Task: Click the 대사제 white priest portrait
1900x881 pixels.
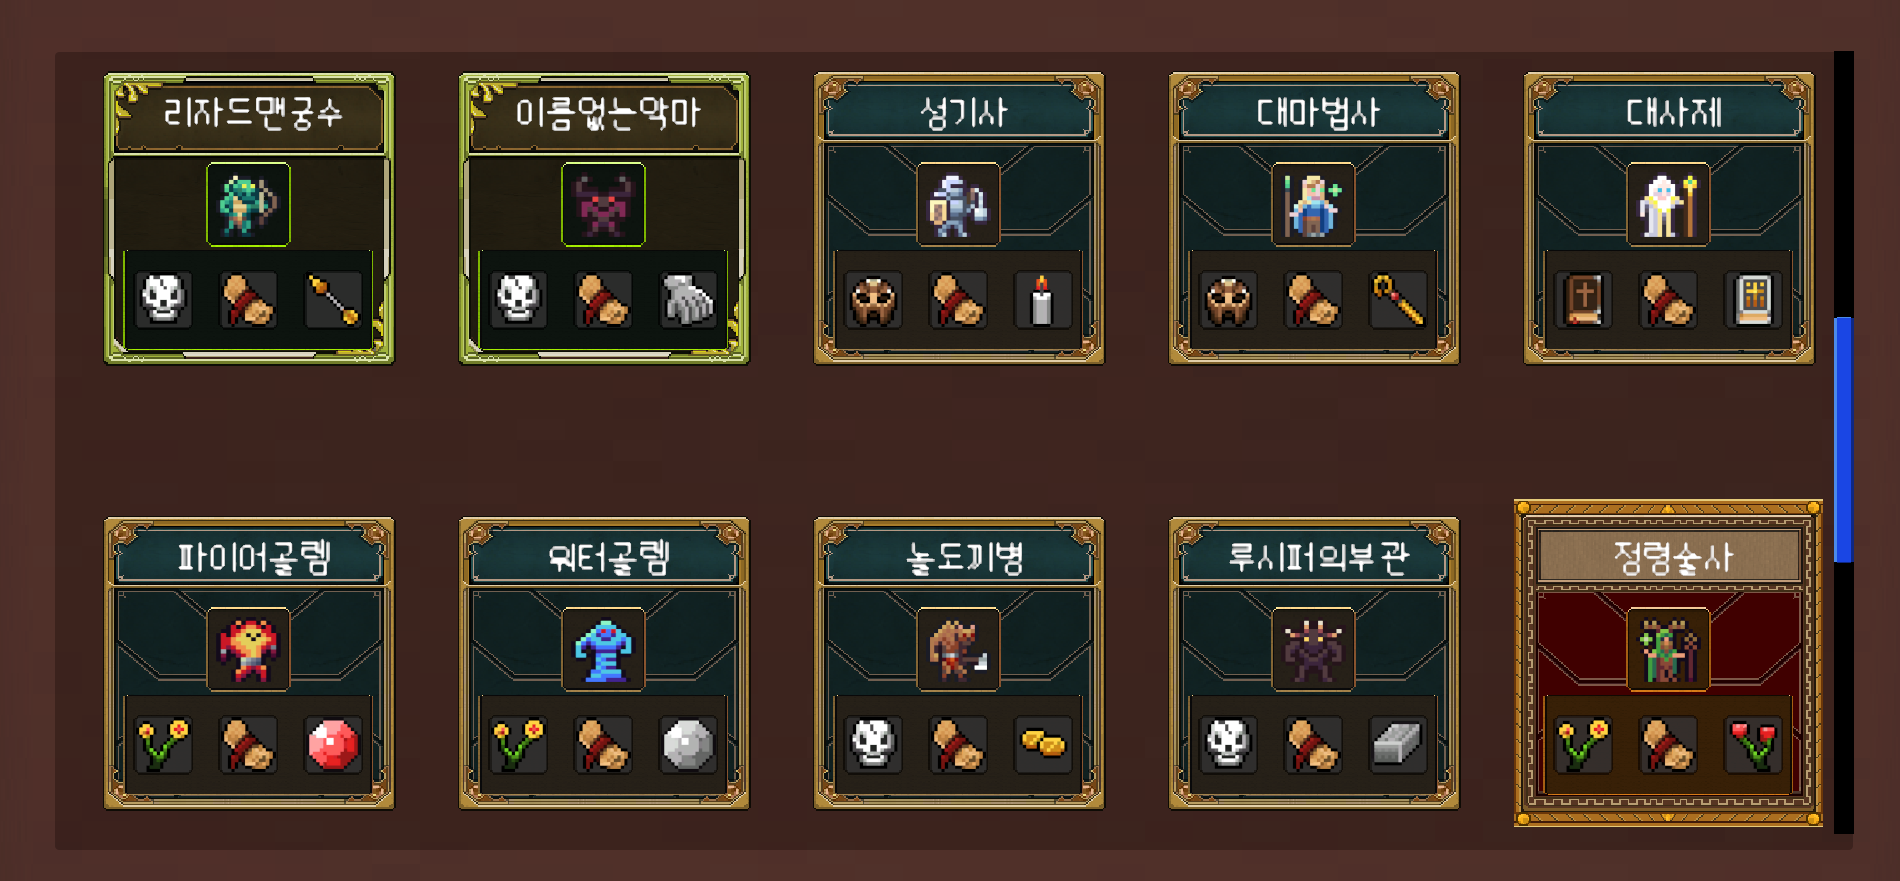Action: (1668, 204)
